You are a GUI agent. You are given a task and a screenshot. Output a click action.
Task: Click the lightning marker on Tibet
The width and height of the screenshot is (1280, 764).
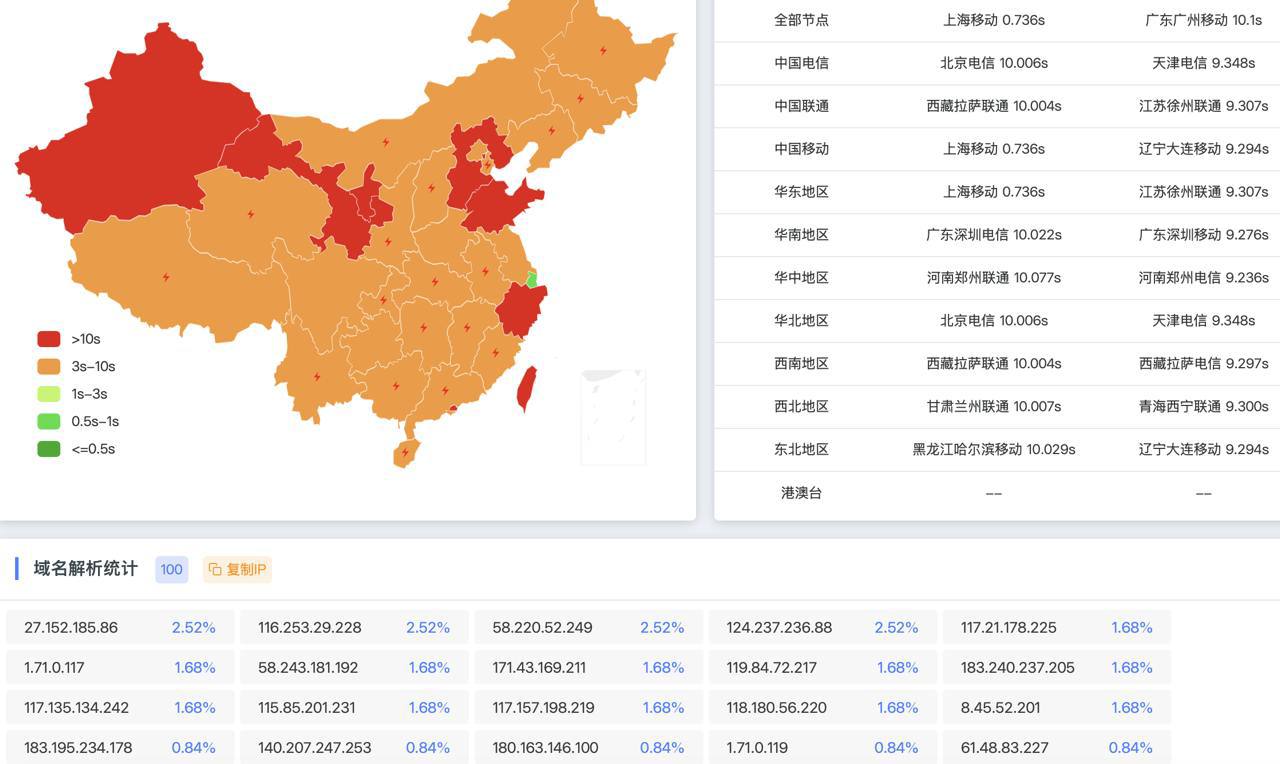tap(166, 277)
